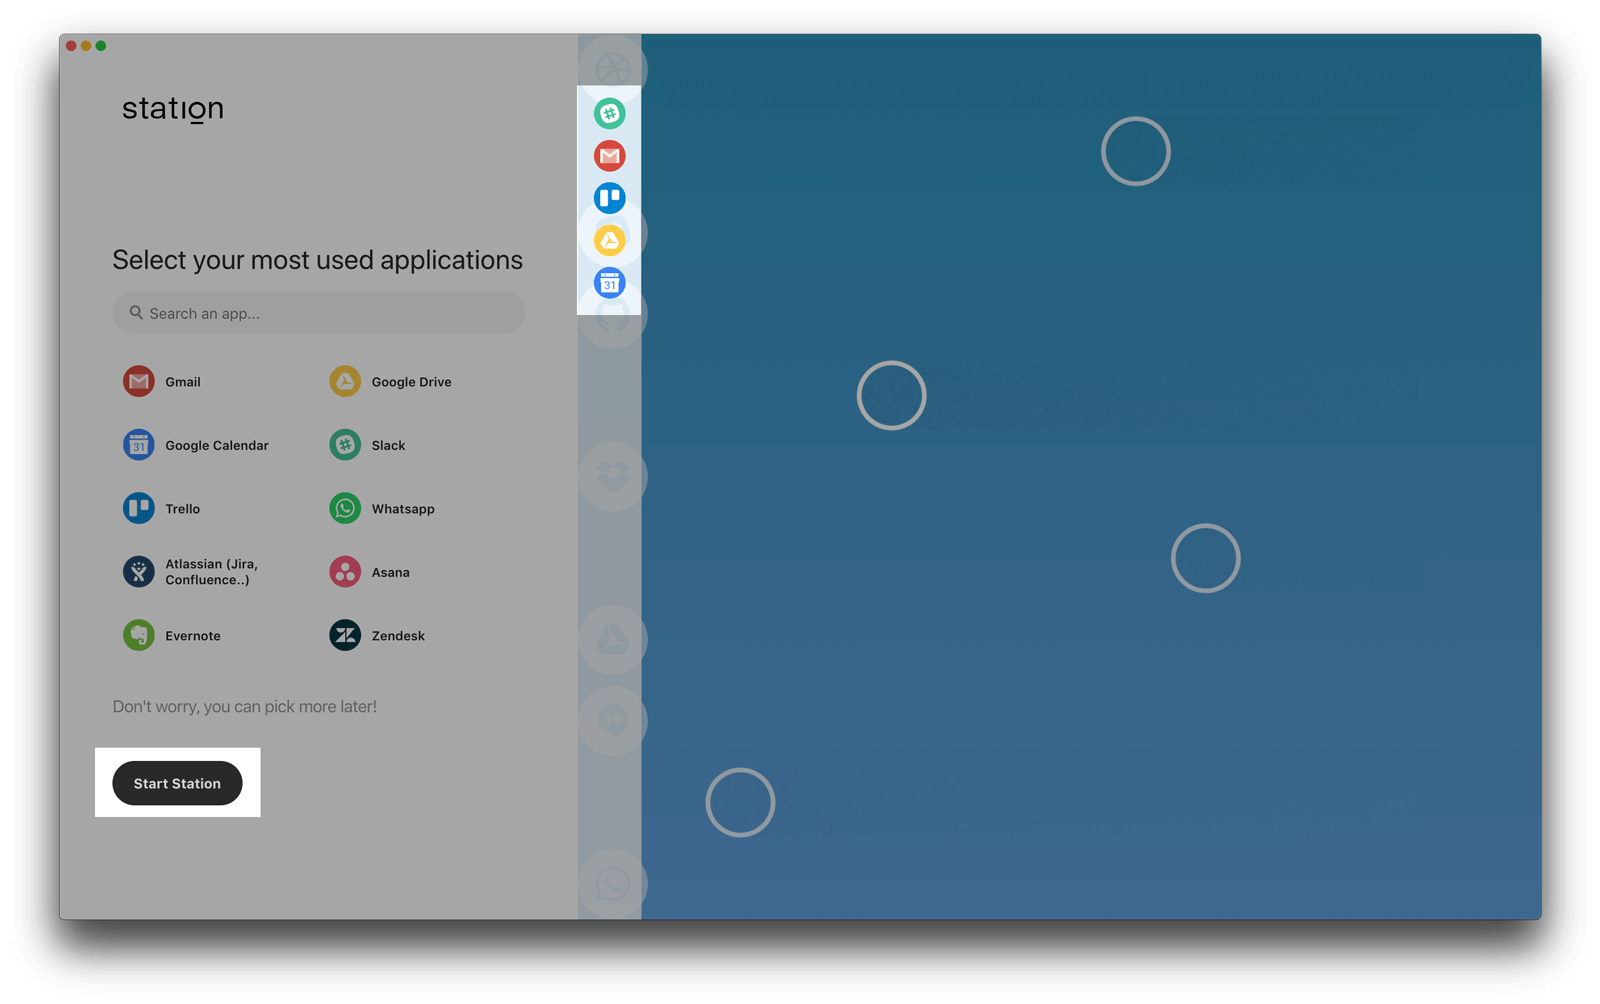Click the faded Dropbox icon in the sidebar
The image size is (1600, 1004).
611,477
